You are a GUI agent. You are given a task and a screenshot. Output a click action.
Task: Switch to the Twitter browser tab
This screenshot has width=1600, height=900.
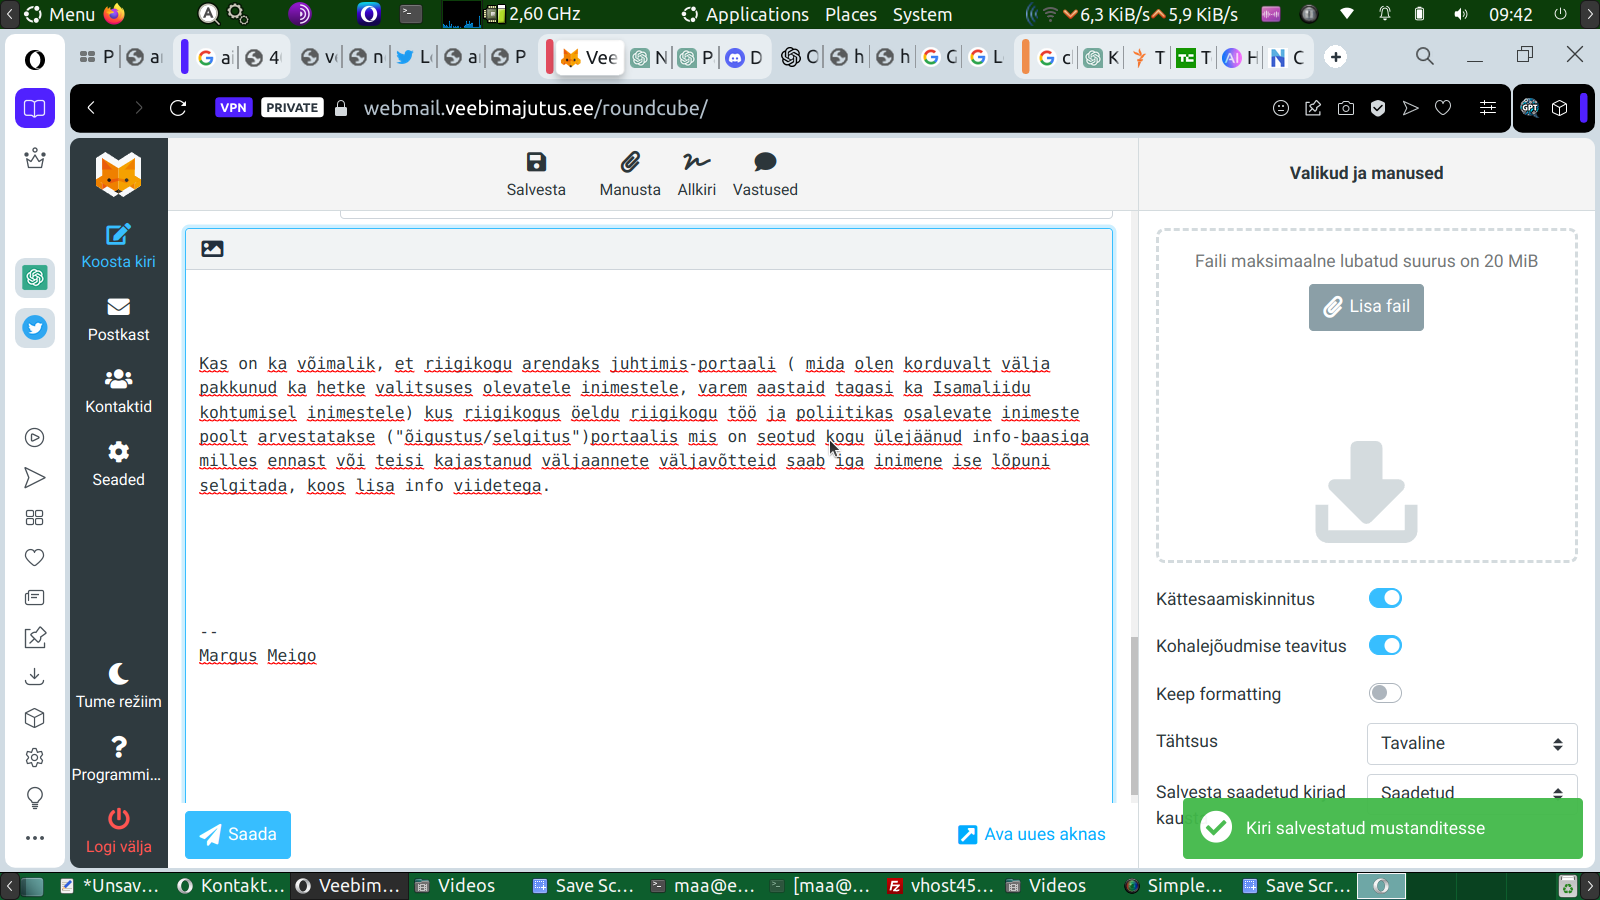(413, 57)
